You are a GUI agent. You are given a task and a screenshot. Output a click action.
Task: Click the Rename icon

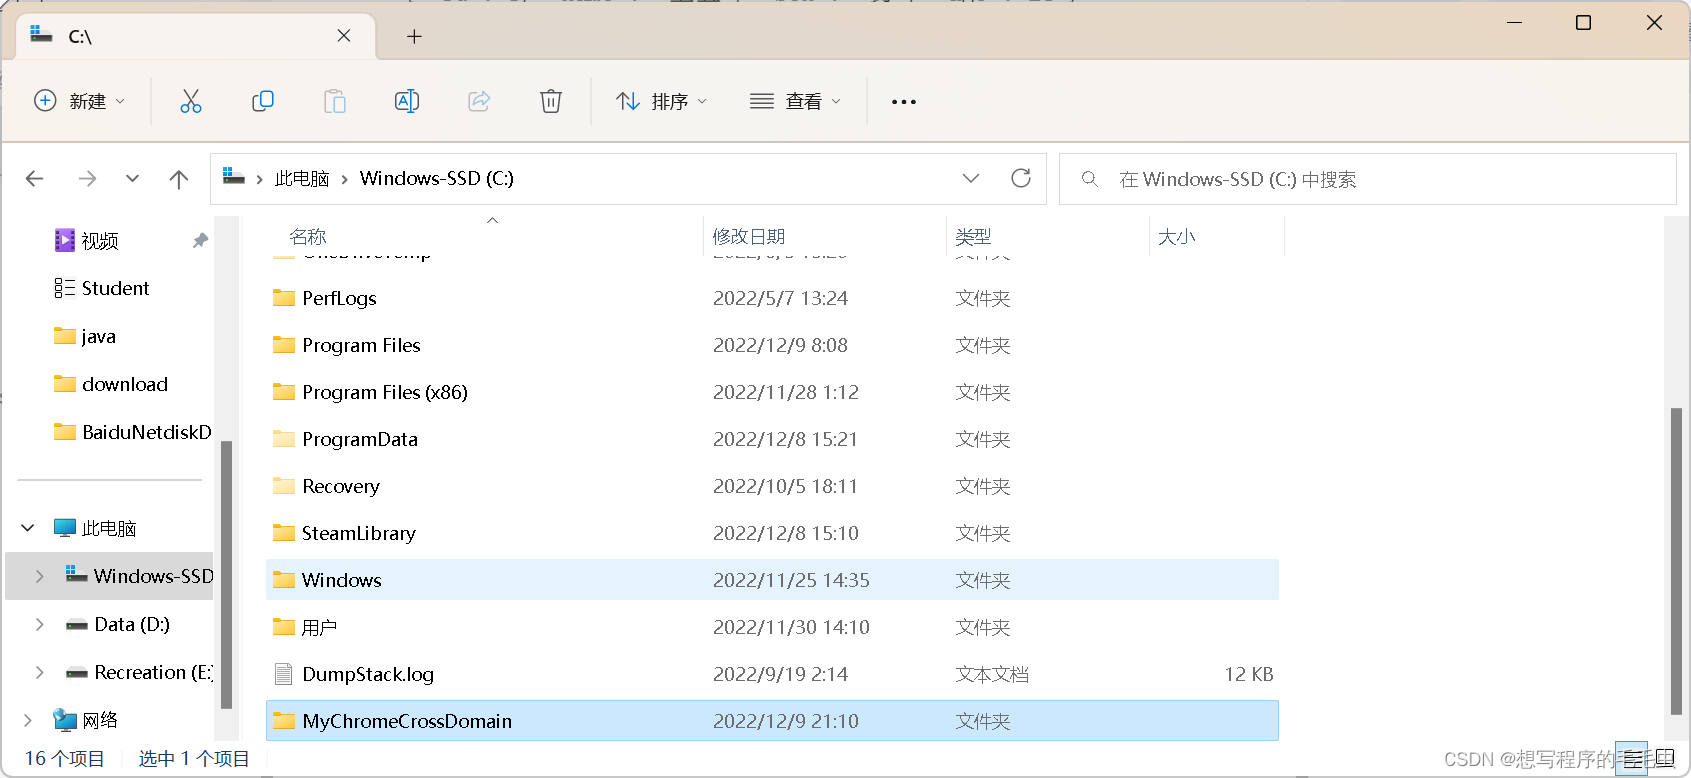[407, 101]
